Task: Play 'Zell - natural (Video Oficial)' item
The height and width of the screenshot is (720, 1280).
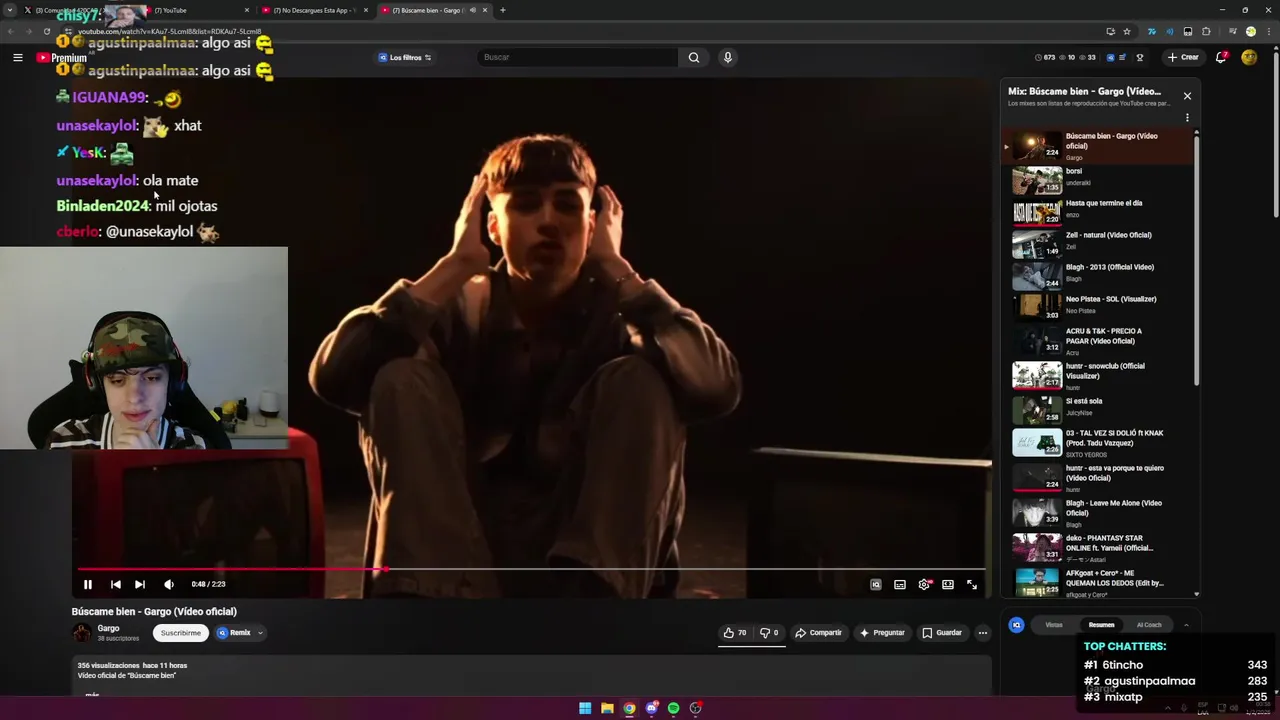Action: coord(1098,244)
